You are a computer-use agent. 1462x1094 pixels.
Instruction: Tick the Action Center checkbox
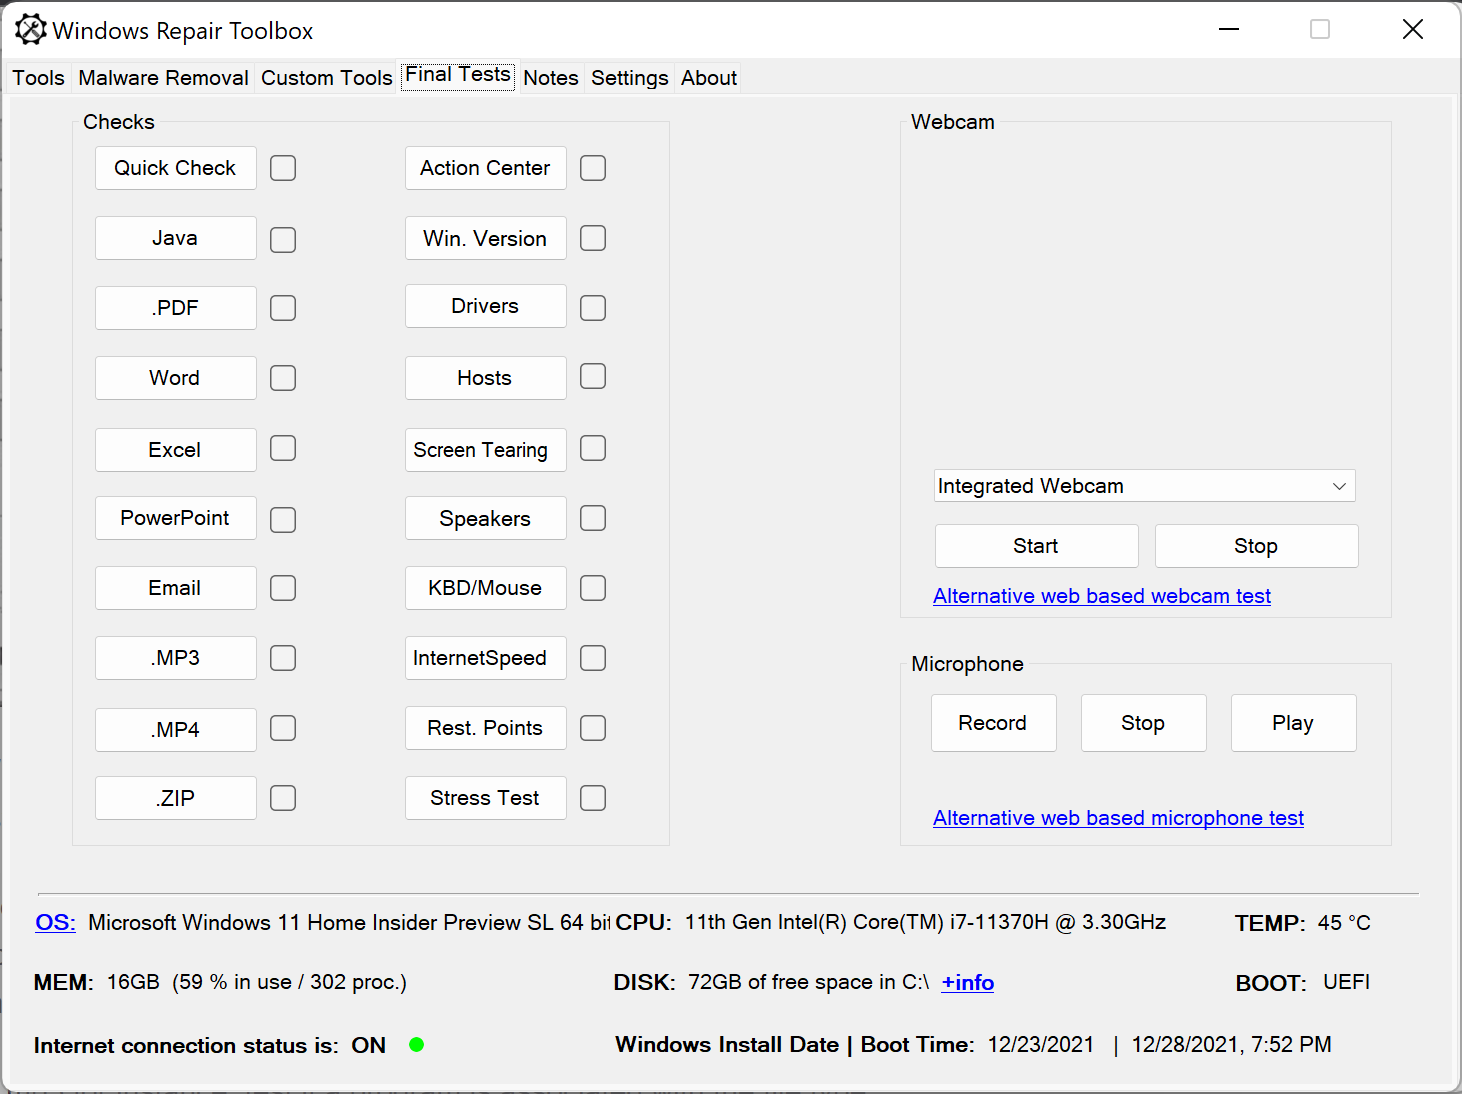pos(593,168)
